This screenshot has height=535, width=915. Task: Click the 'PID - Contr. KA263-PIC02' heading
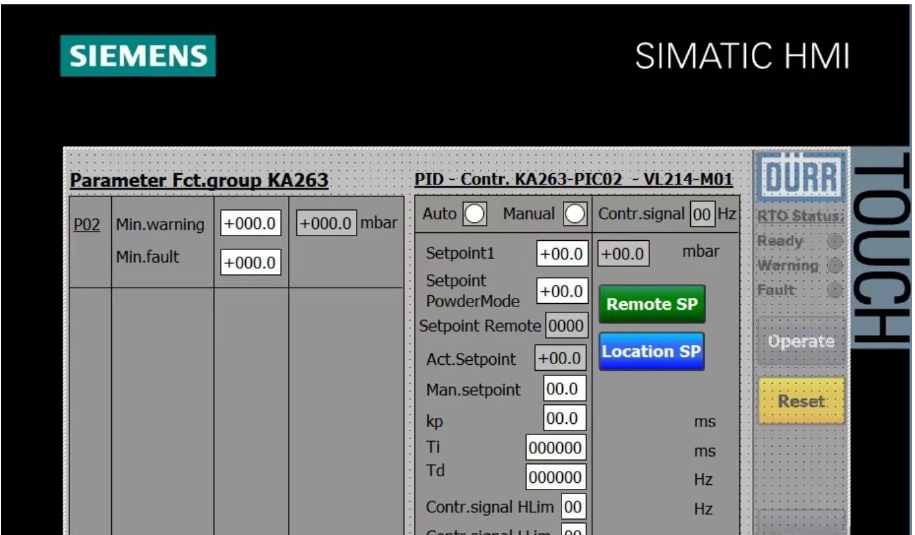(574, 179)
